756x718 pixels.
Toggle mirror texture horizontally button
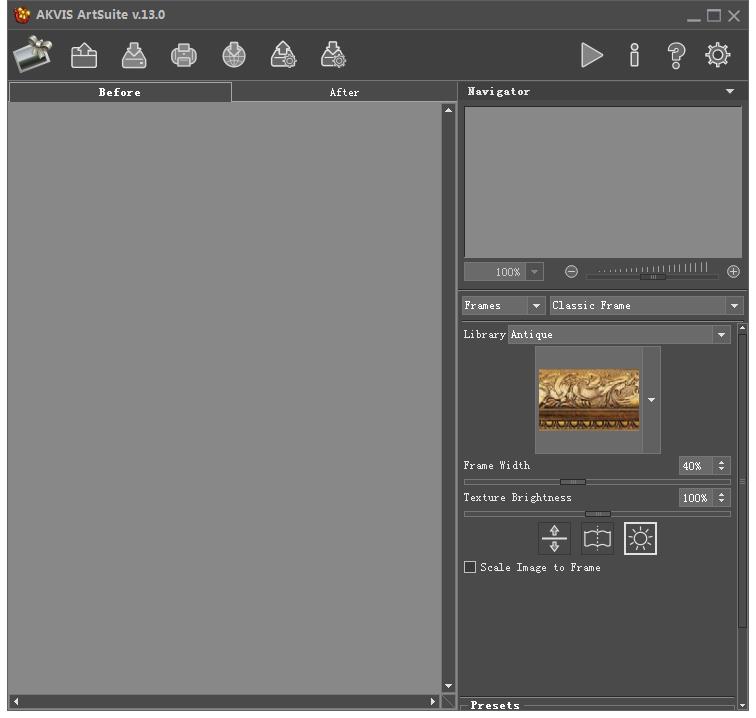click(597, 539)
